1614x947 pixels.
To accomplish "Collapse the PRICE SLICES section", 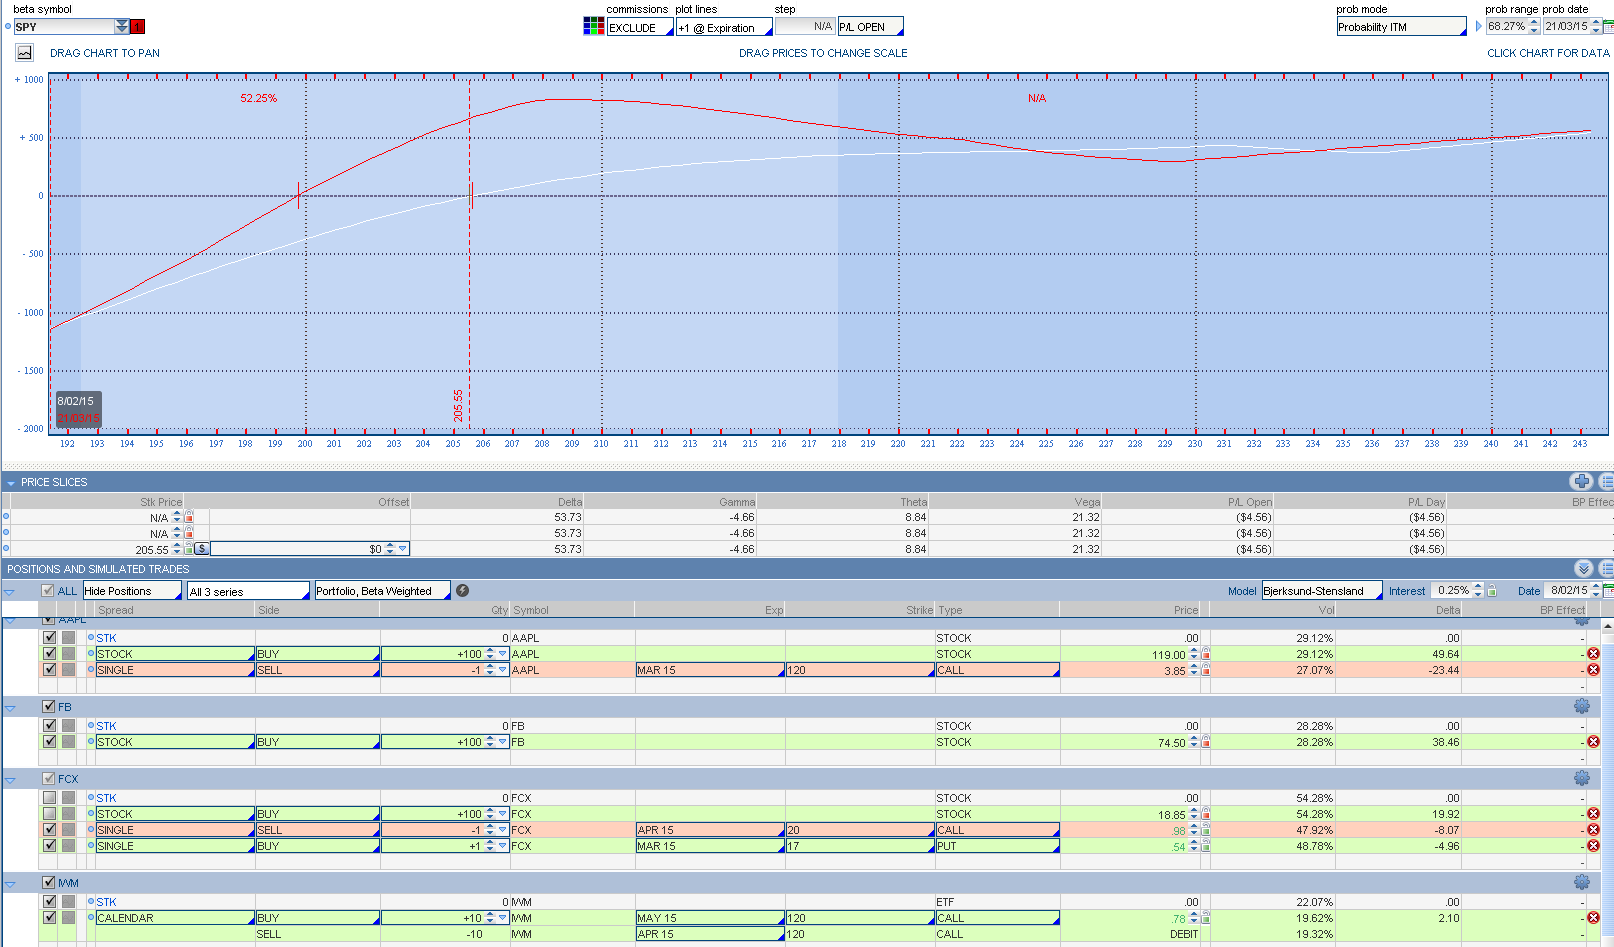I will [x=11, y=483].
